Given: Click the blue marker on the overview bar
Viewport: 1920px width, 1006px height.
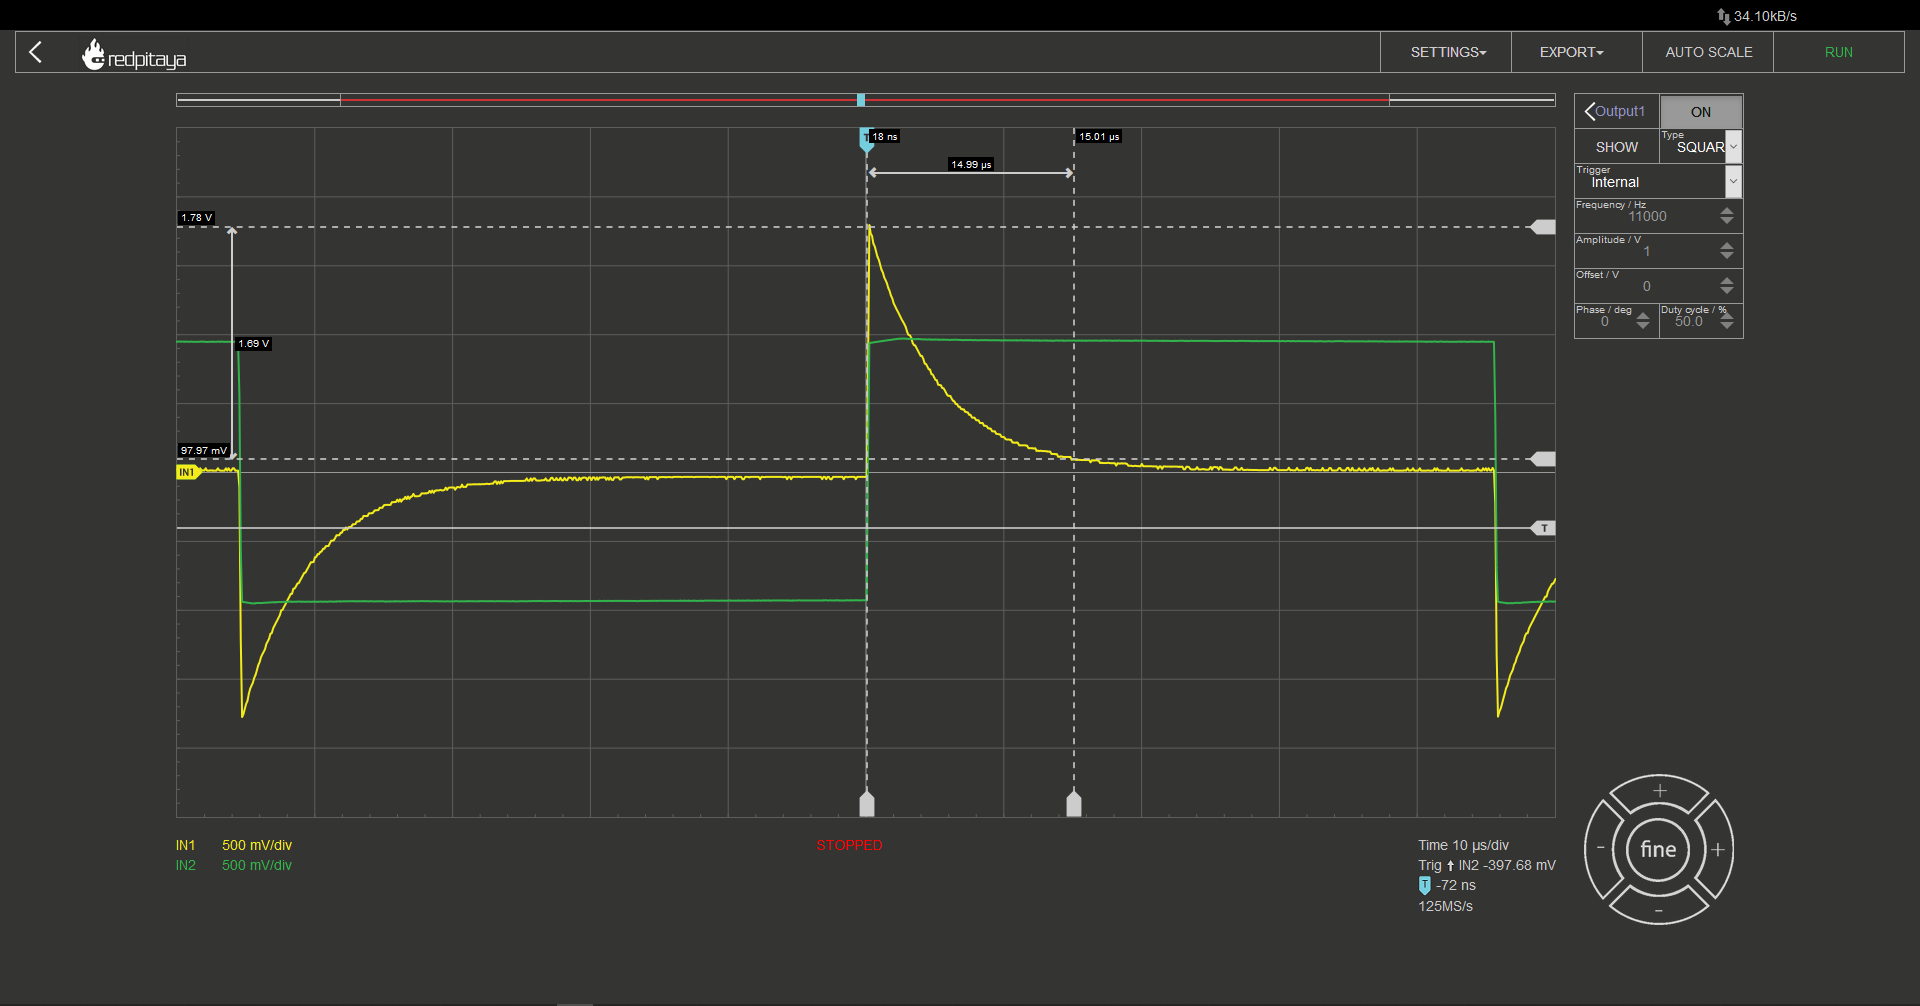Looking at the screenshot, I should click(x=861, y=100).
